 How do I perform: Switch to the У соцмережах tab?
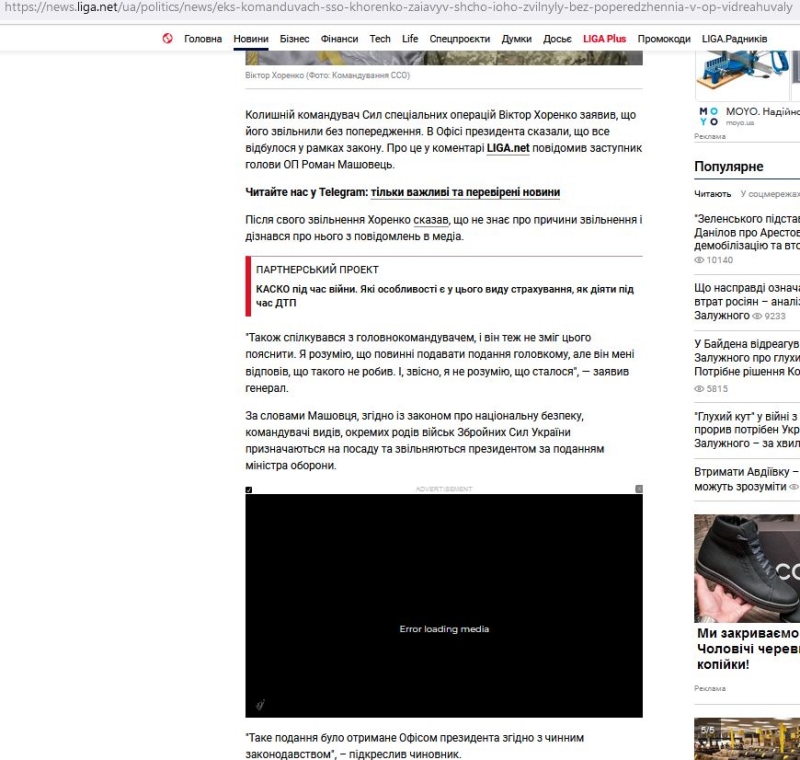(x=770, y=194)
